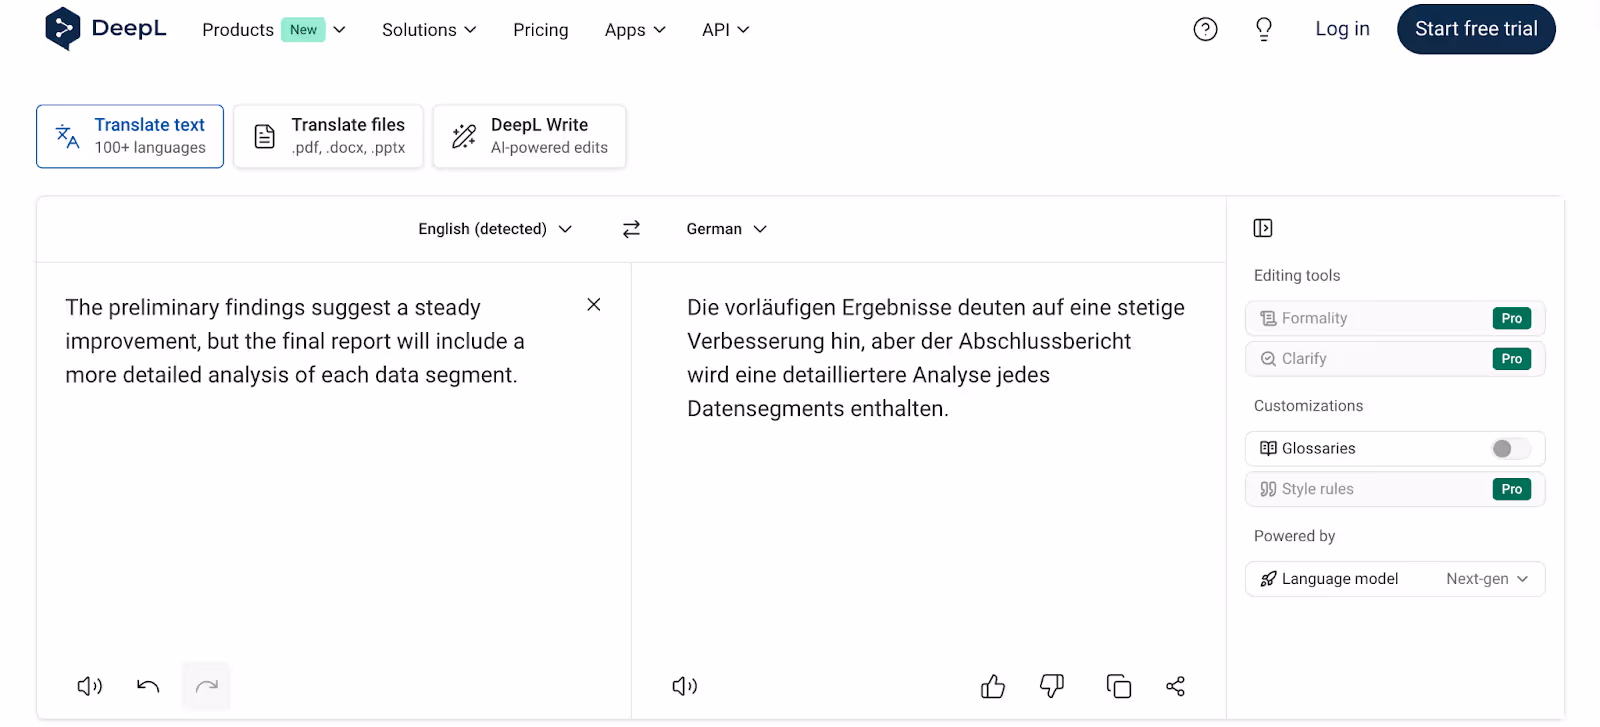Viewport: 1600px width, 727px height.
Task: Select the Clarify Pro option
Action: [1395, 359]
